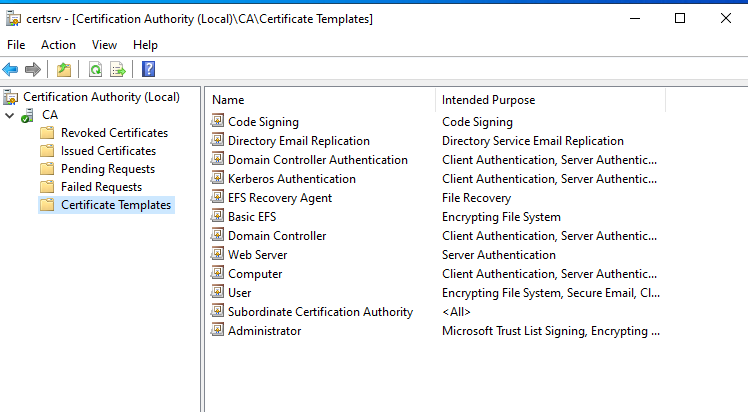Image resolution: width=748 pixels, height=412 pixels.
Task: Open the Action menu
Action: [58, 45]
